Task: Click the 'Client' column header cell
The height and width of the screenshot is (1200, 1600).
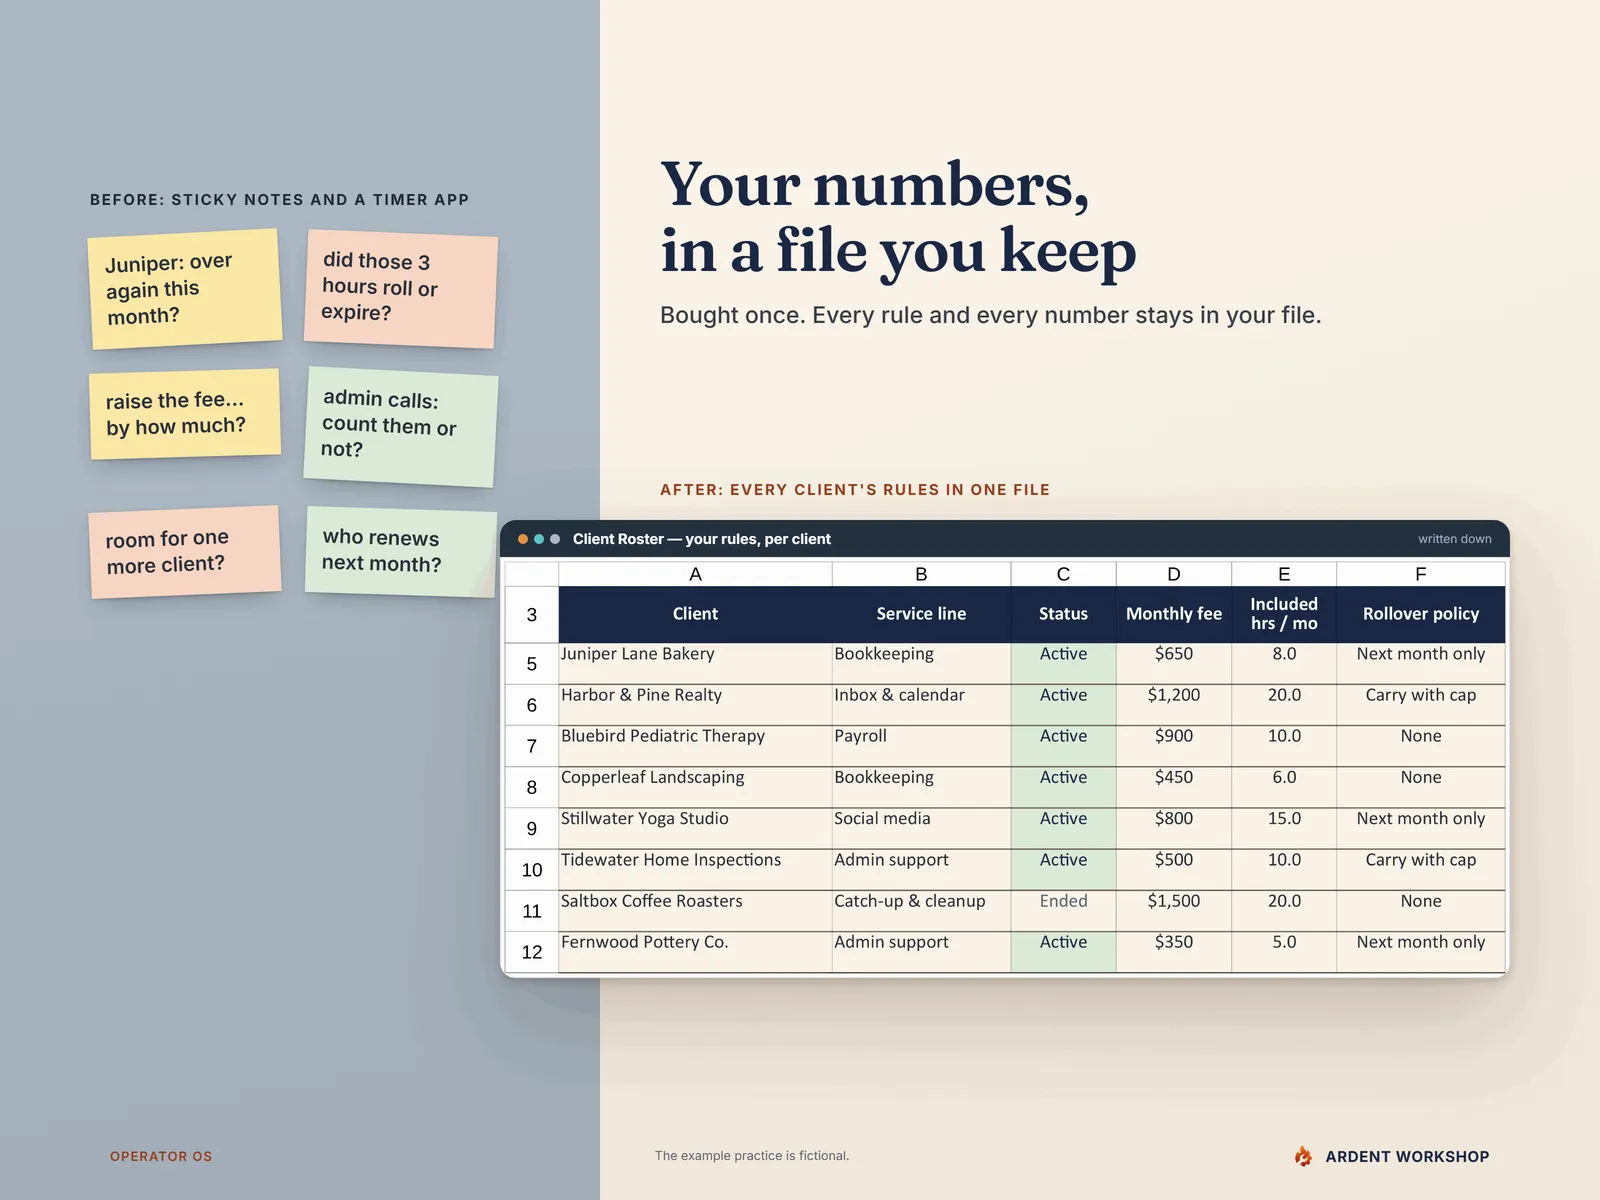Action: click(x=695, y=614)
